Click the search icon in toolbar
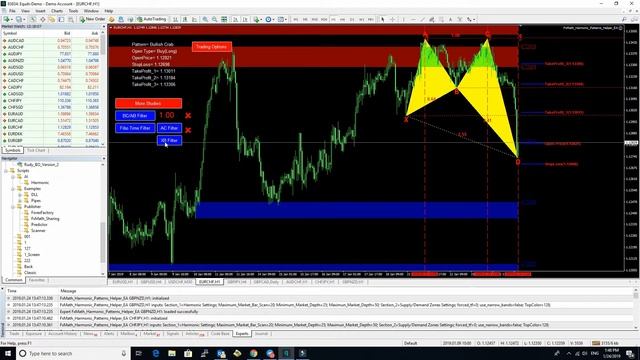 (624, 19)
